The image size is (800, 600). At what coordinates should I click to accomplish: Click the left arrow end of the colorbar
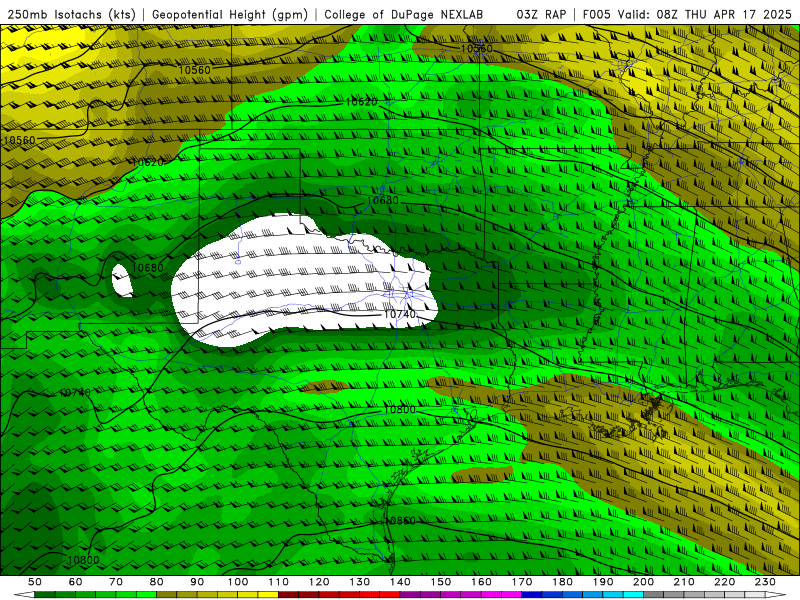pyautogui.click(x=24, y=595)
